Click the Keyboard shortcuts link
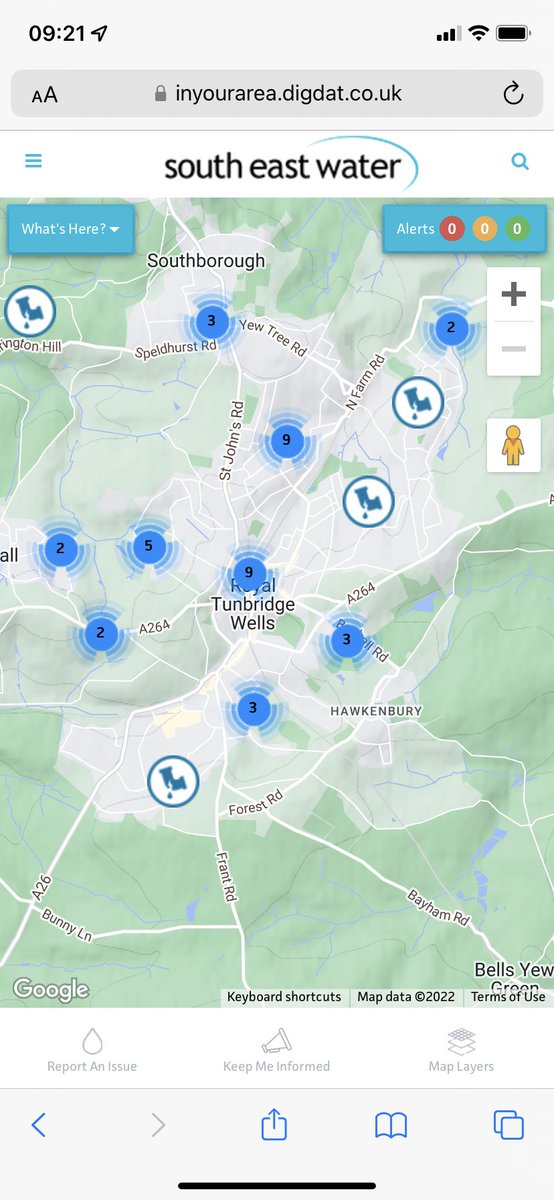 (284, 996)
